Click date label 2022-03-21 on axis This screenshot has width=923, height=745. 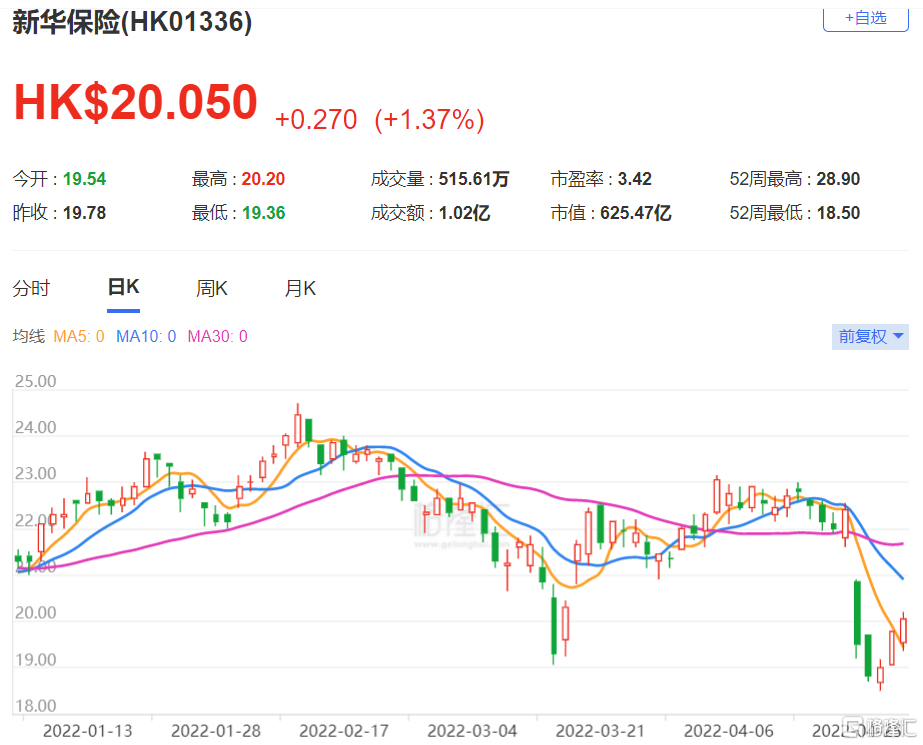tap(600, 731)
